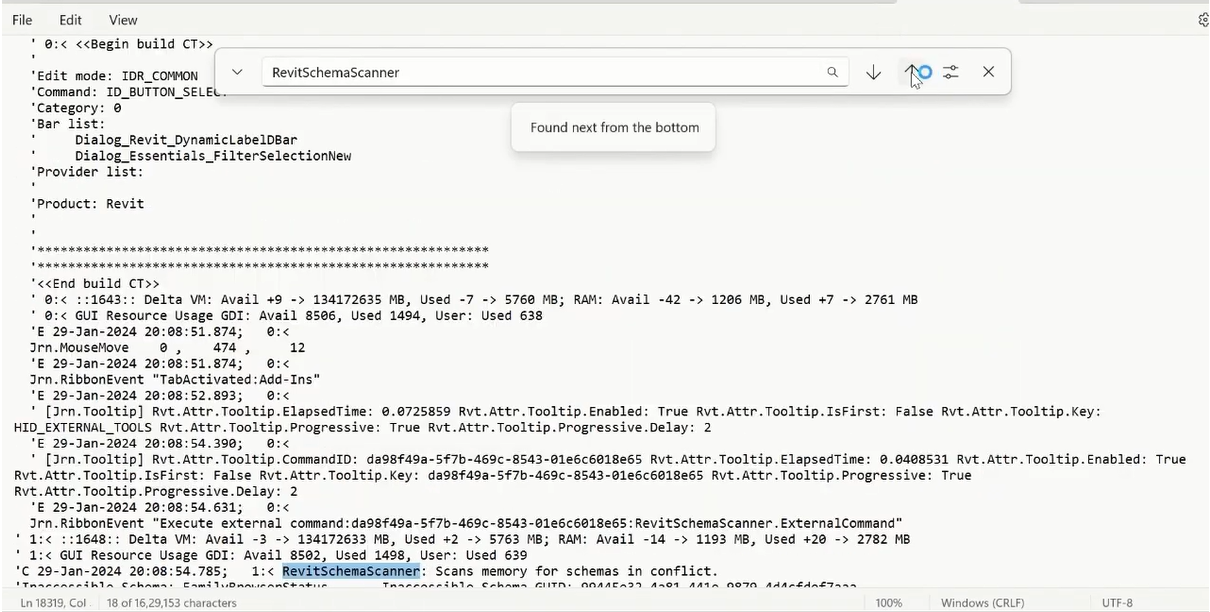The width and height of the screenshot is (1210, 612).
Task: Click the Dialog_Essentials_FilterSelectionNew line
Action: pyautogui.click(x=213, y=156)
